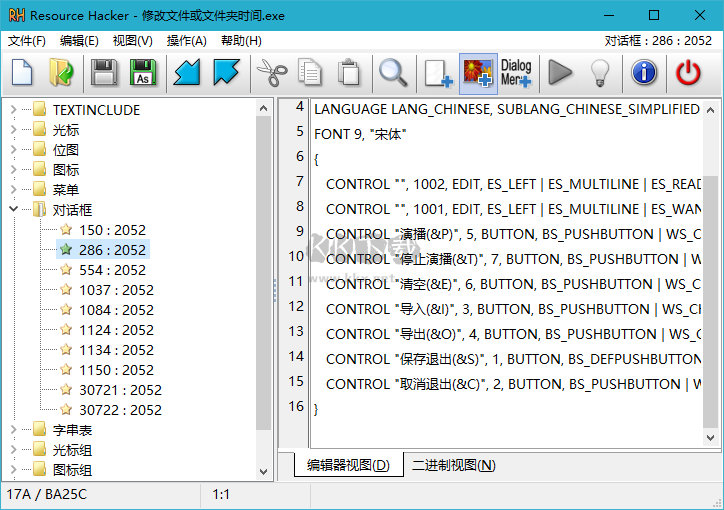Expand the 菜单 folder node
The width and height of the screenshot is (724, 510).
tap(13, 189)
